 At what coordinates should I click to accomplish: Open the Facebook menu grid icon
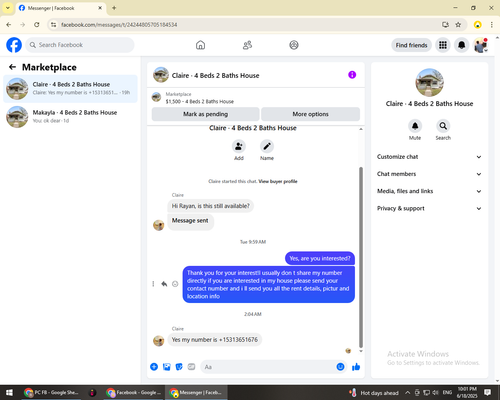(443, 45)
